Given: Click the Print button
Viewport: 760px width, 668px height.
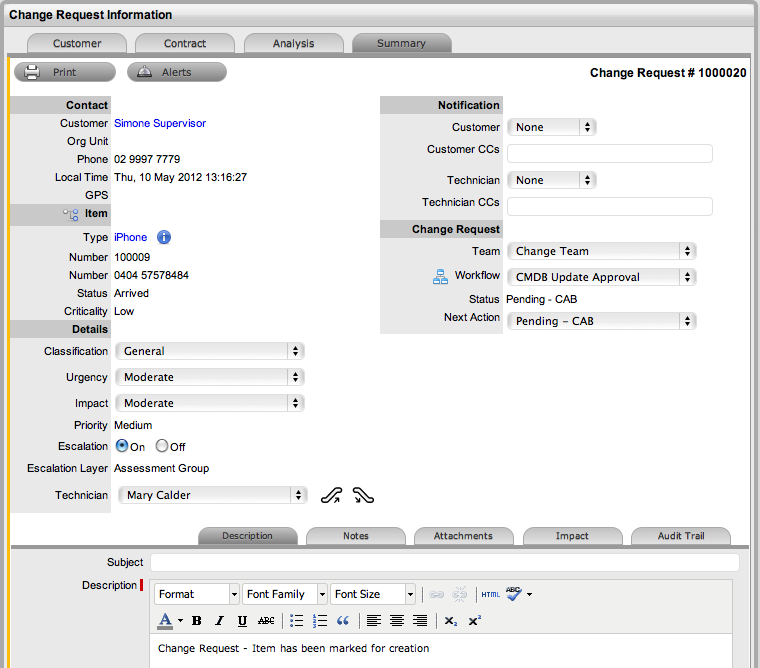Looking at the screenshot, I should click(x=64, y=72).
